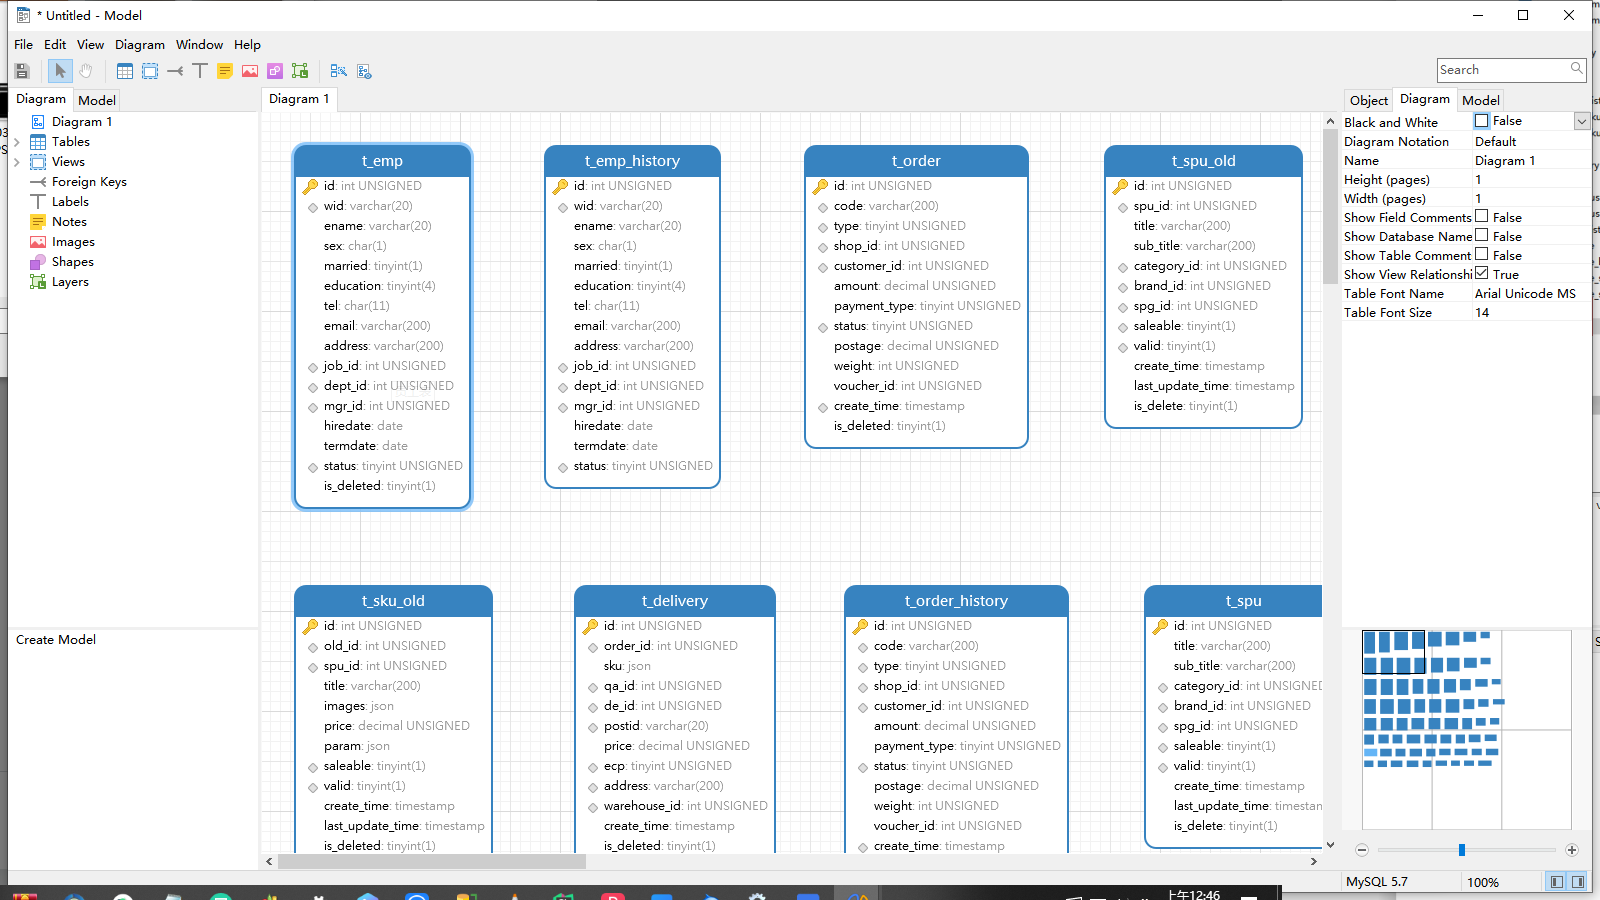Viewport: 1600px width, 900px height.
Task: Click the key icon of t_emp_history id
Action: coord(560,186)
